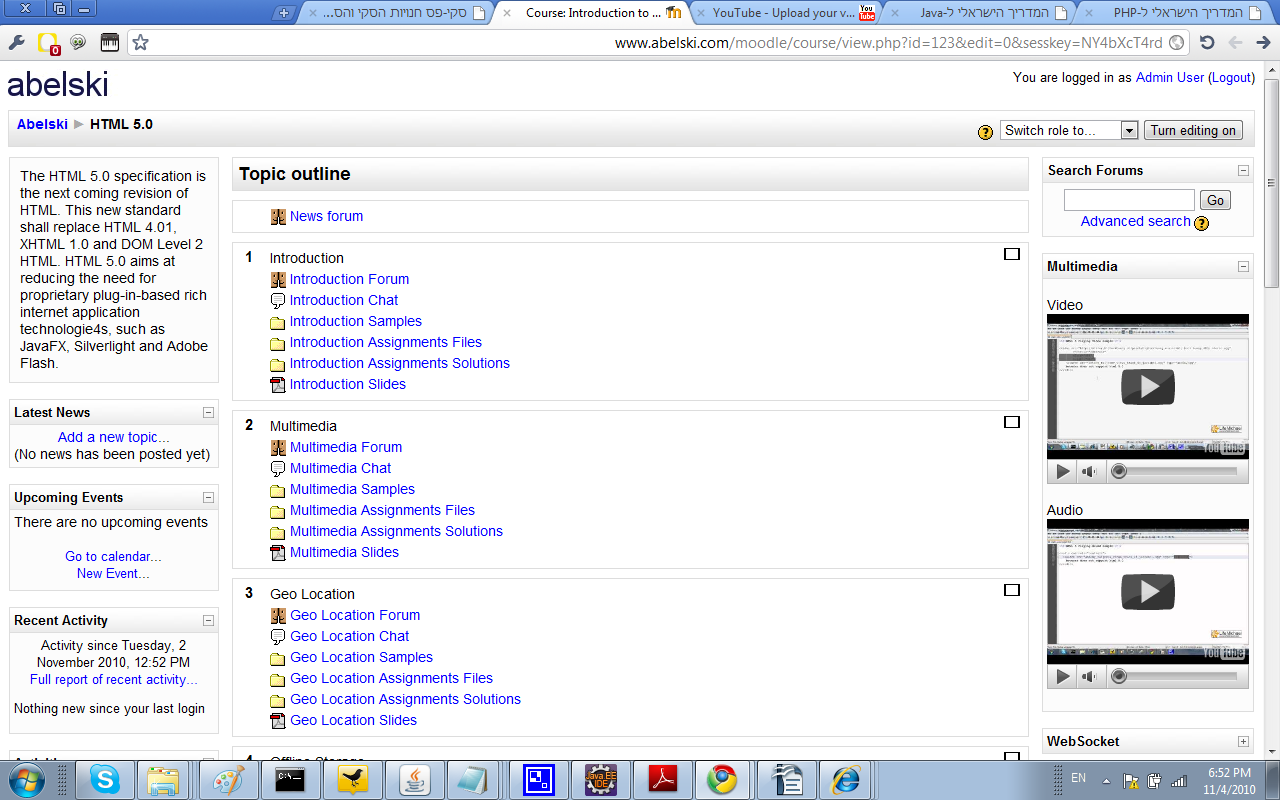Open the Advanced search link

coord(1136,221)
